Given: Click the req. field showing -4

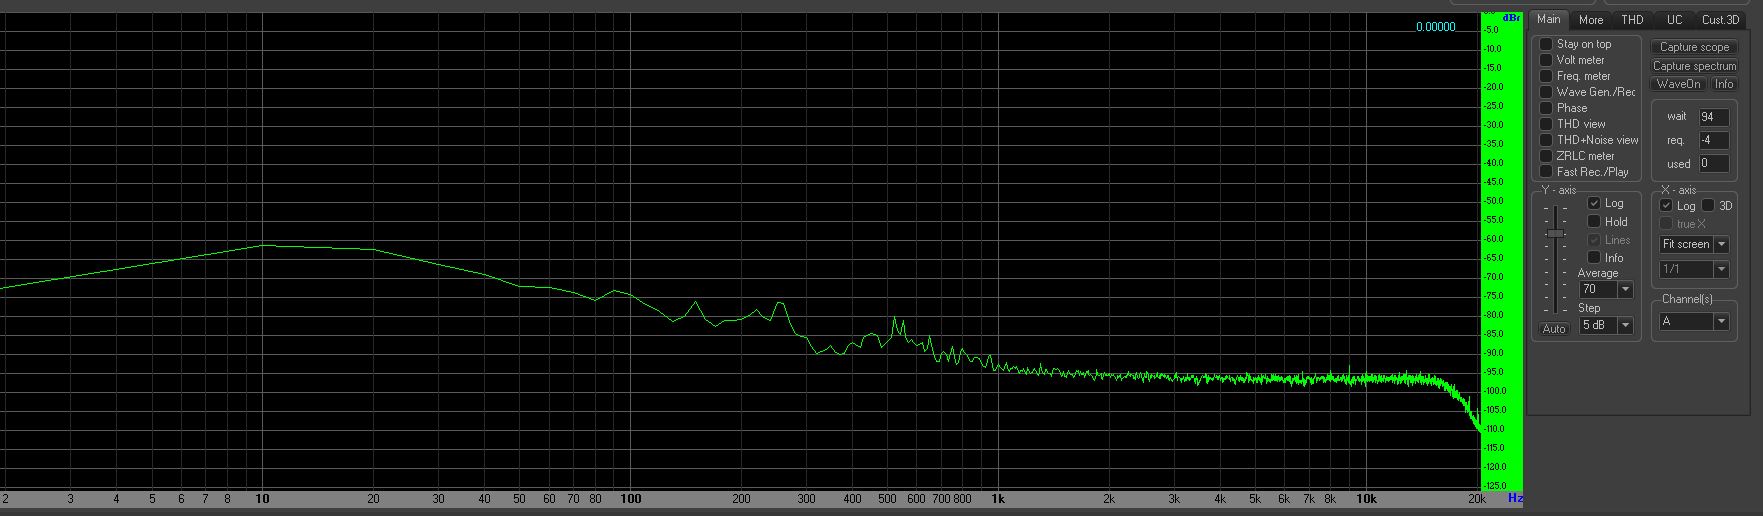Looking at the screenshot, I should pyautogui.click(x=1713, y=140).
